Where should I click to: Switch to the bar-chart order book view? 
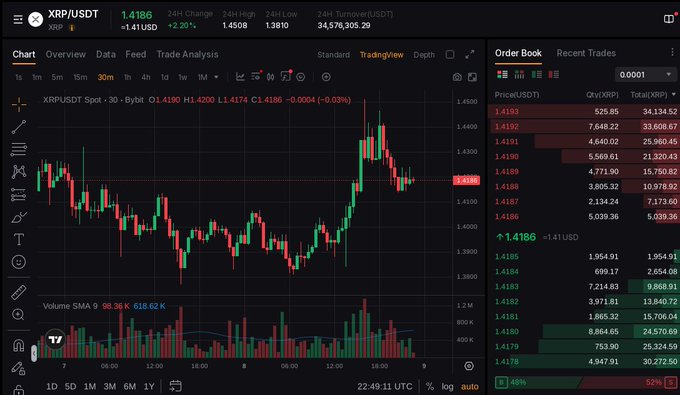click(519, 75)
